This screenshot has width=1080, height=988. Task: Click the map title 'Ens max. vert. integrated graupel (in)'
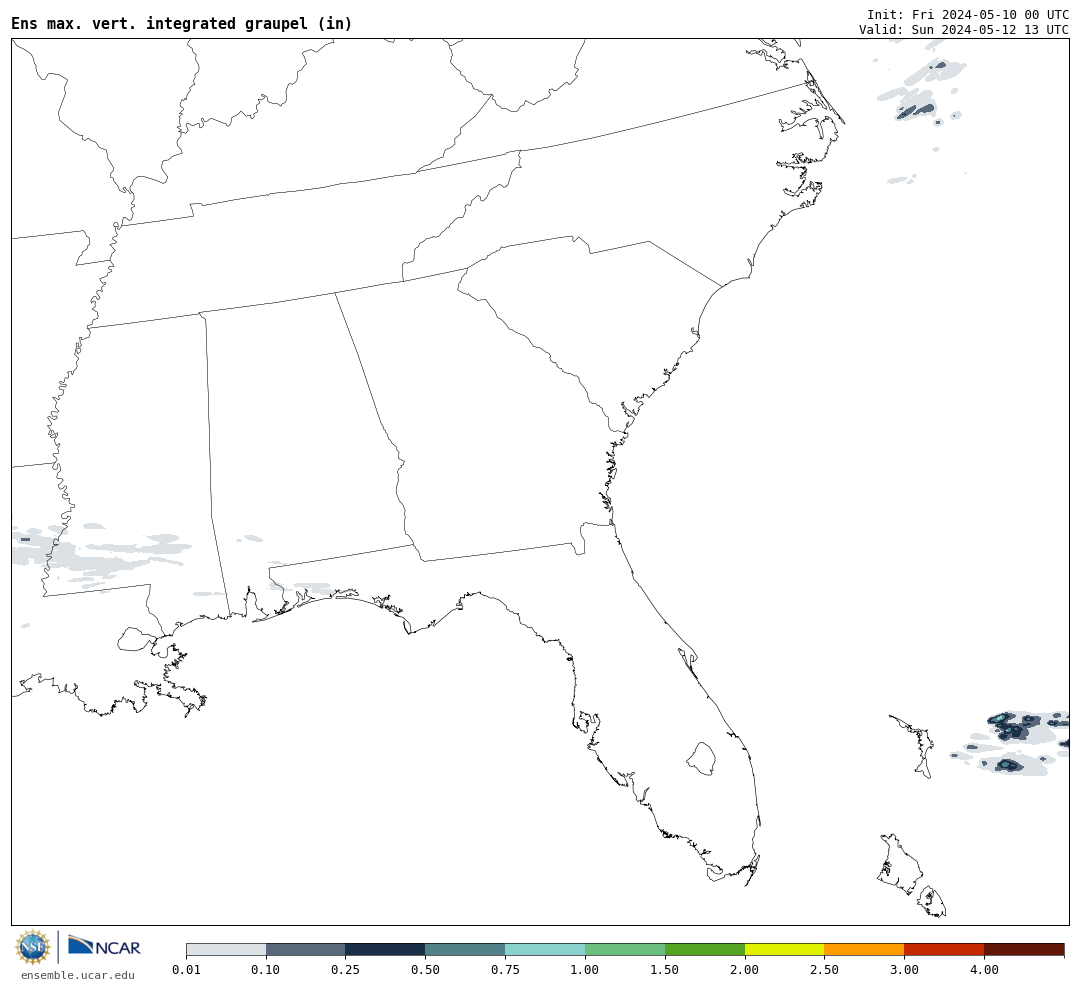181,23
